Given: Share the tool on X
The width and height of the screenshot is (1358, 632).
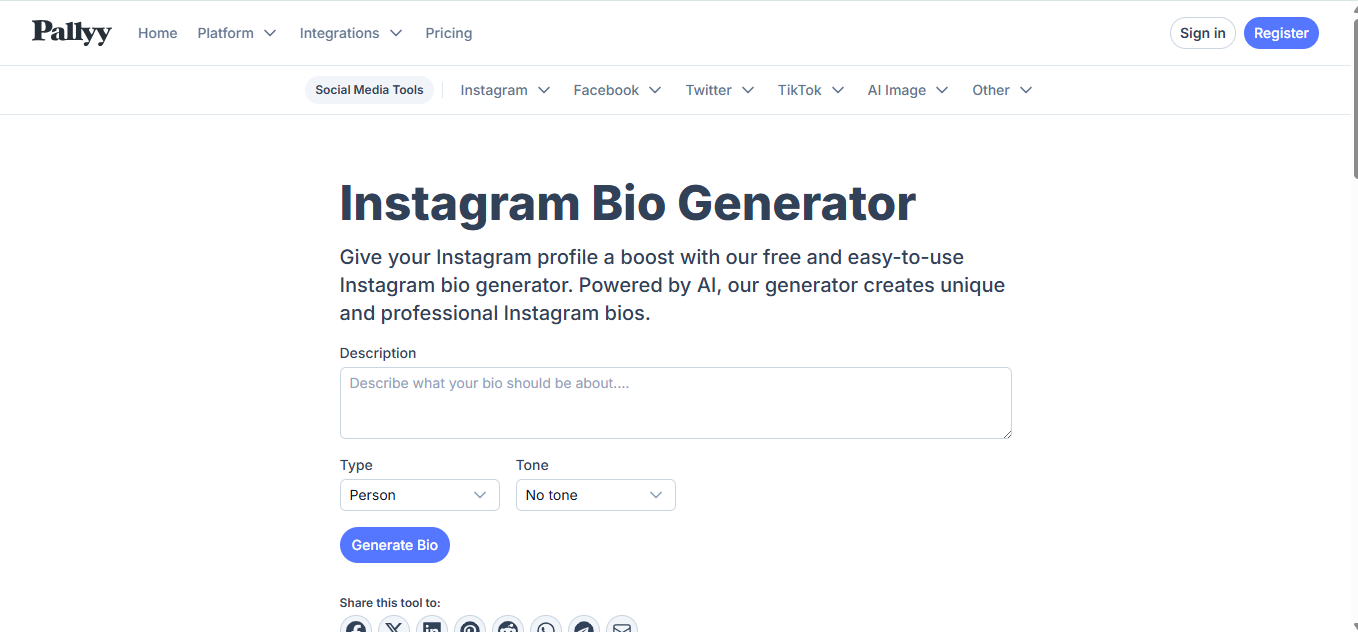Looking at the screenshot, I should pyautogui.click(x=394, y=626).
